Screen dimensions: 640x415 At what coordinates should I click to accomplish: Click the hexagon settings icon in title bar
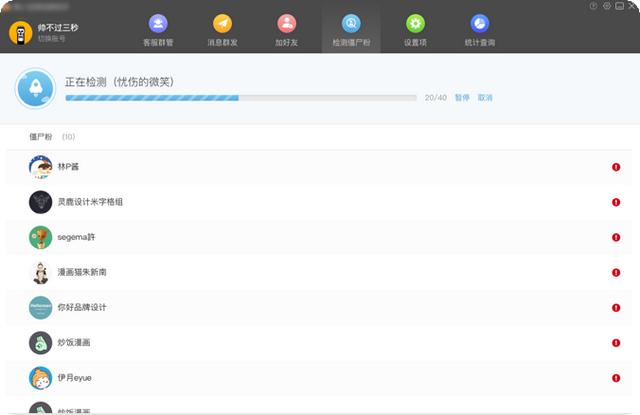pos(607,6)
